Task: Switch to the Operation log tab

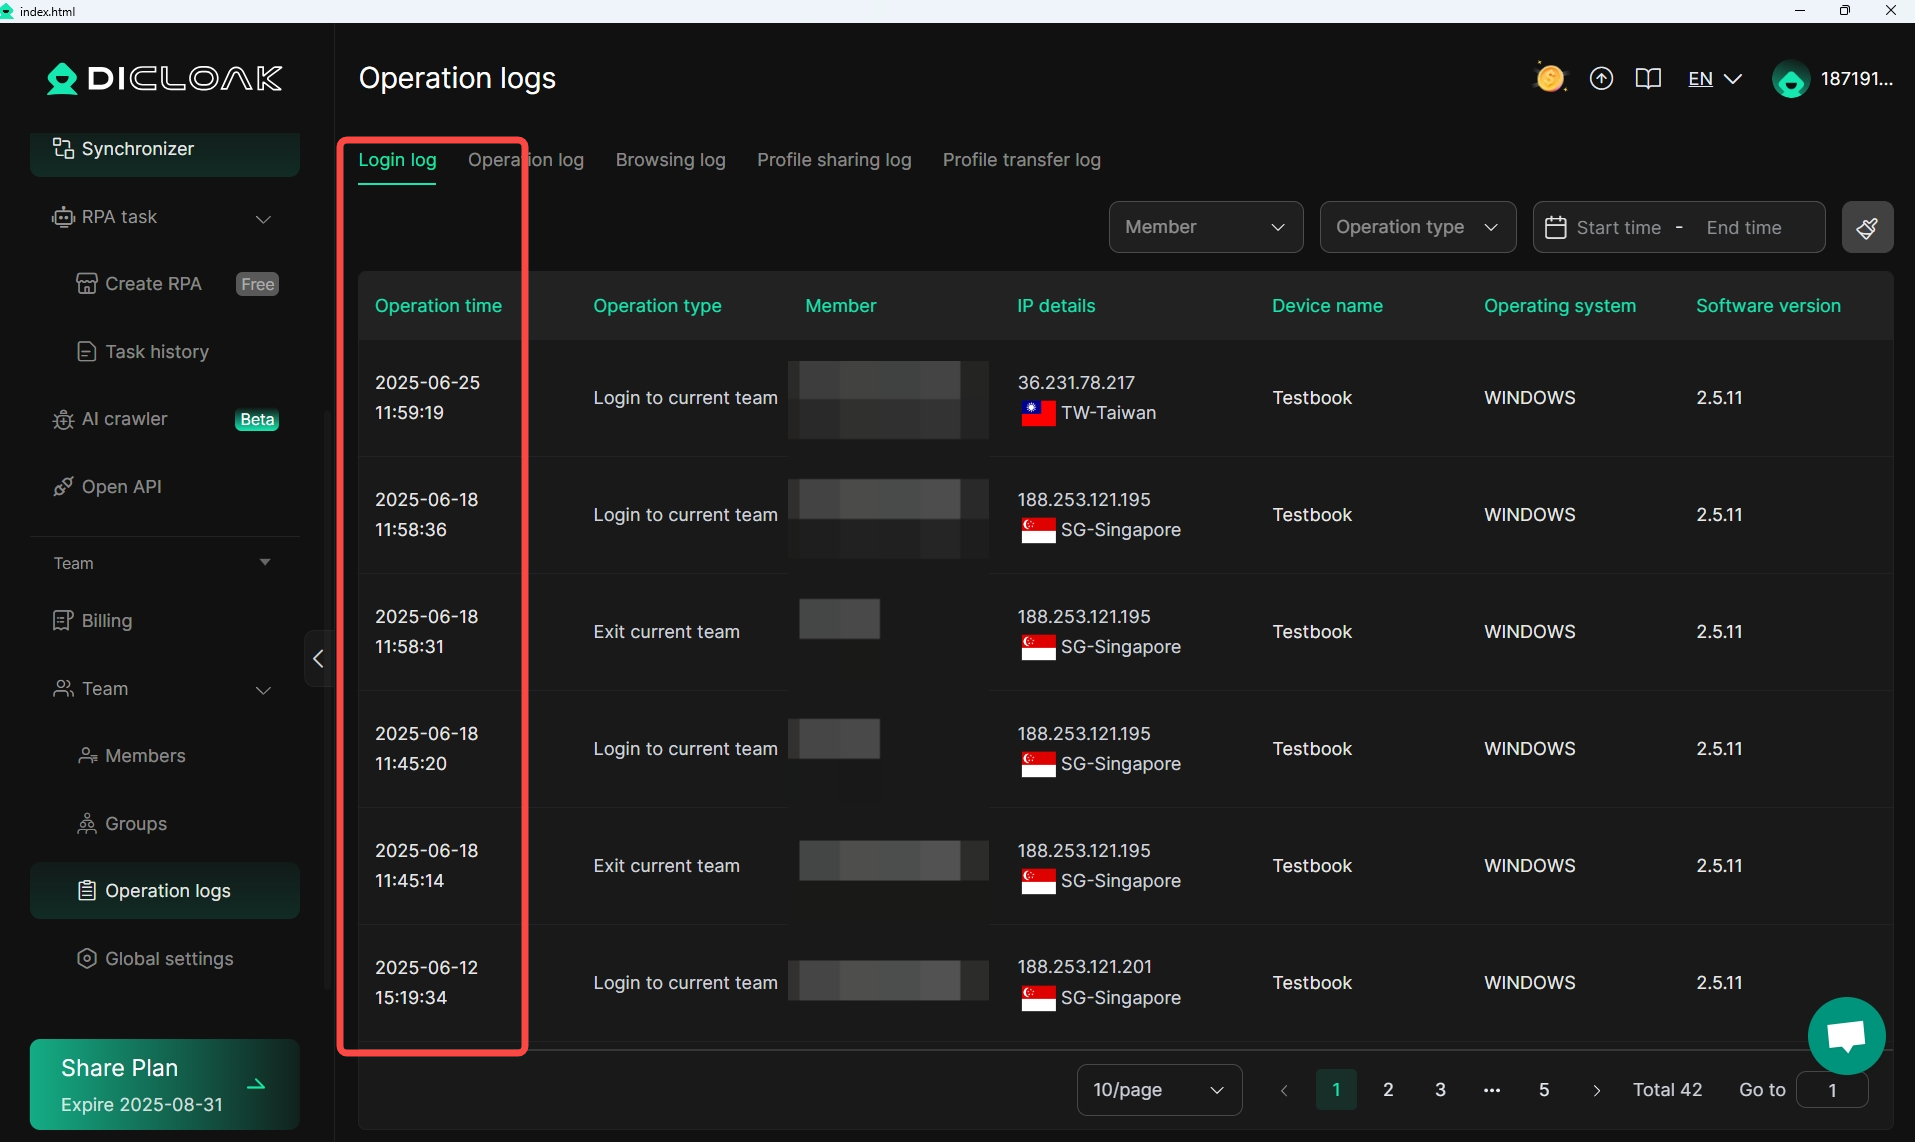Action: point(526,160)
